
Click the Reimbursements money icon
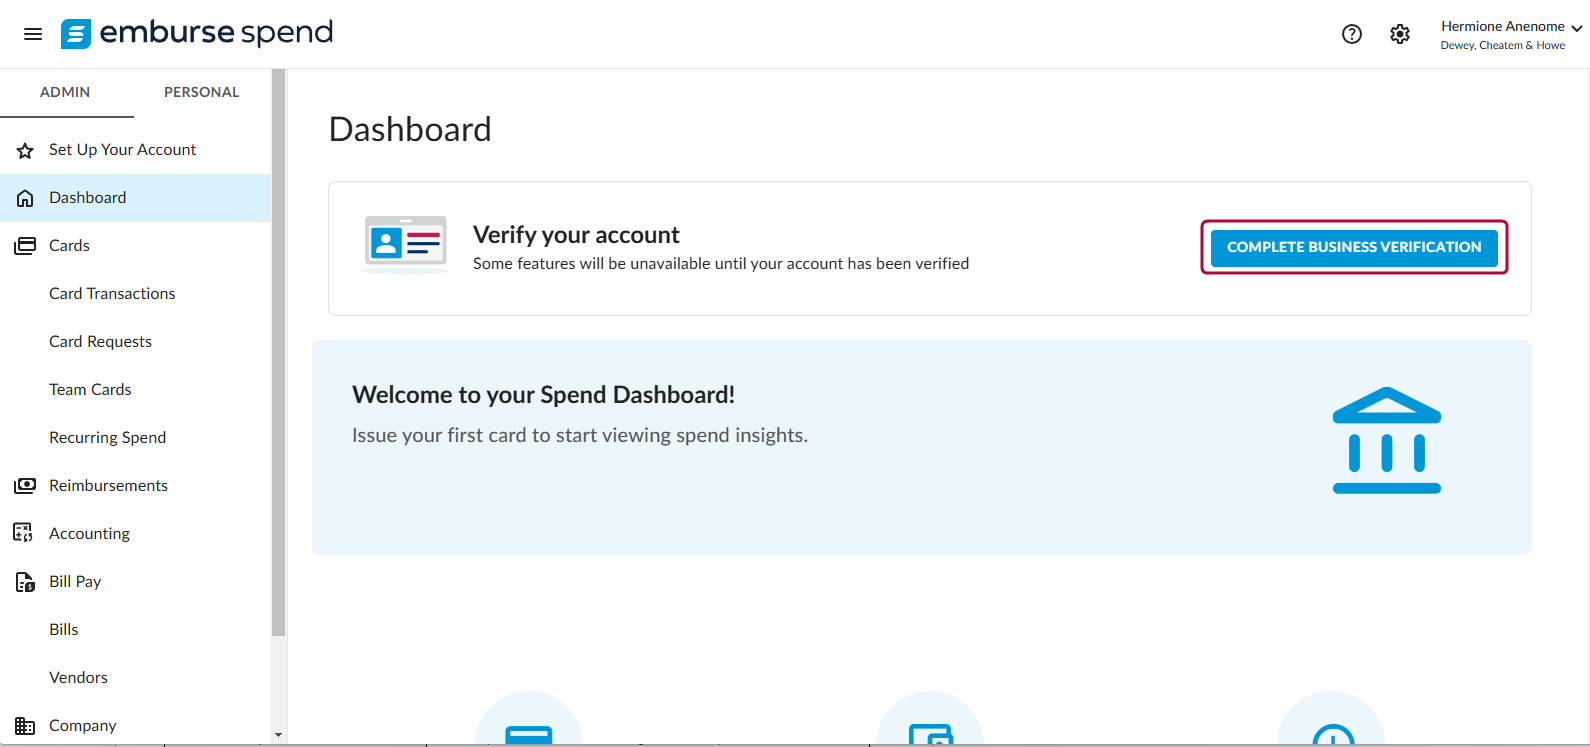click(x=25, y=486)
